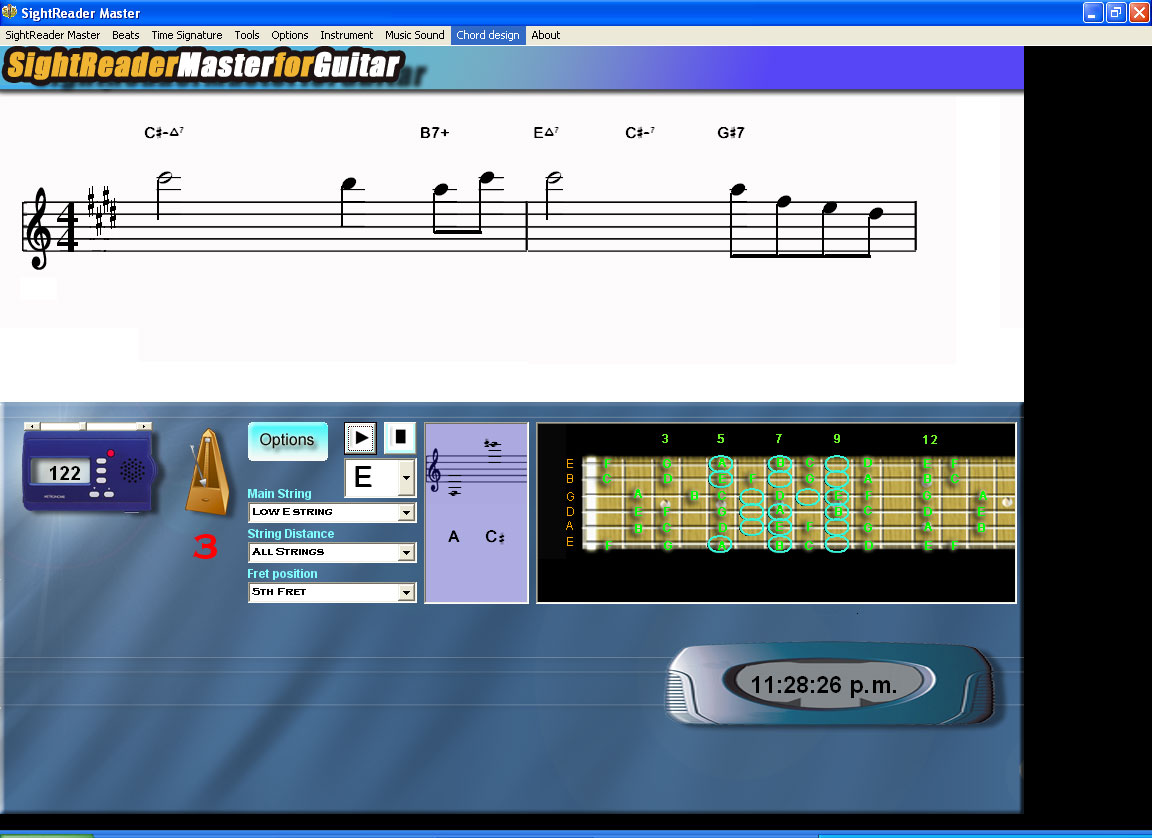Viewport: 1152px width, 838px height.
Task: Click left arrow of tempo slider
Action: [31, 426]
